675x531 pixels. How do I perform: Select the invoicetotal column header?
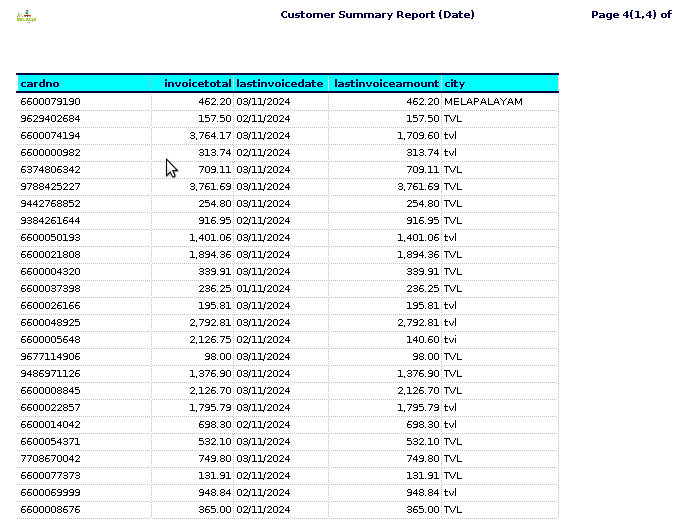198,84
